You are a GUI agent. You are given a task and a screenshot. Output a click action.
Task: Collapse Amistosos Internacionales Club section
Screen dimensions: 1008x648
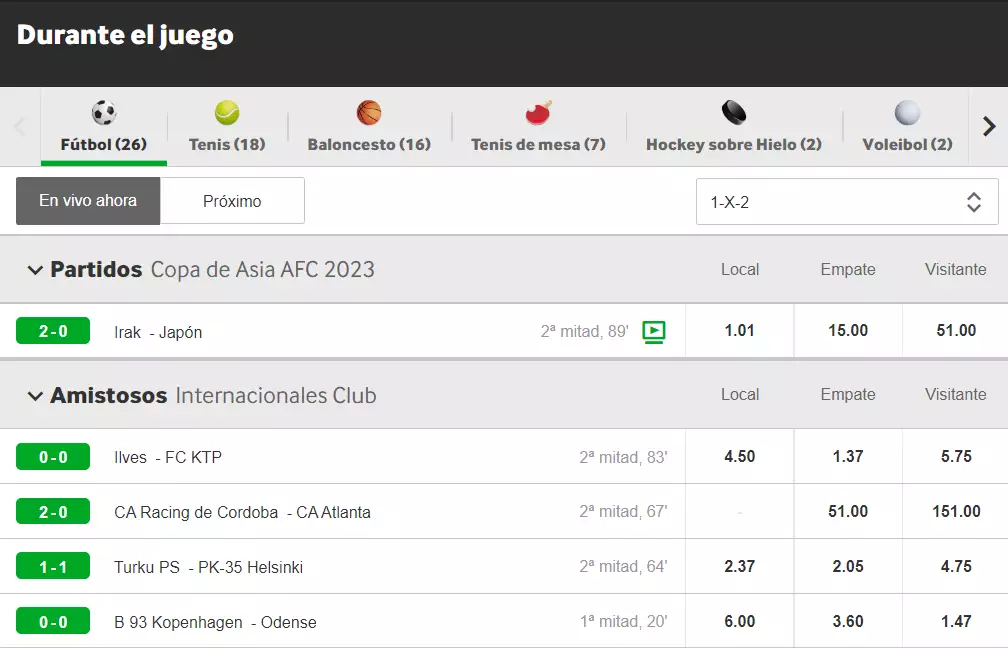(35, 396)
